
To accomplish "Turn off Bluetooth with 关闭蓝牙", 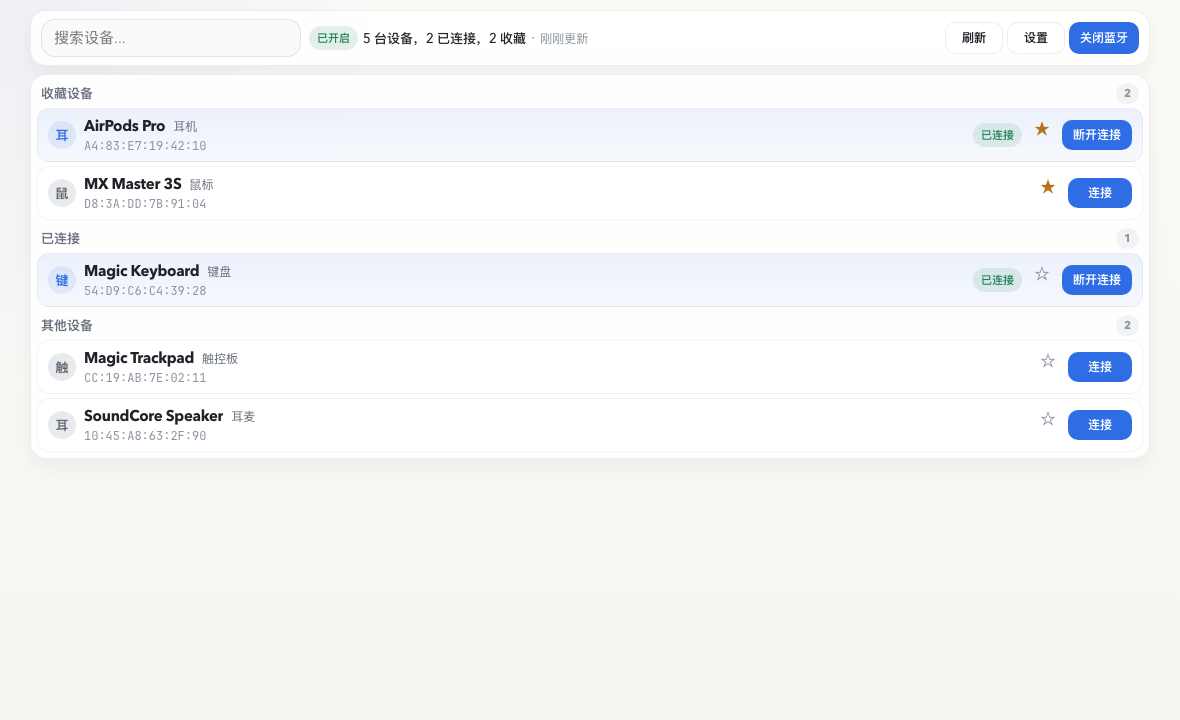I will tap(1103, 38).
